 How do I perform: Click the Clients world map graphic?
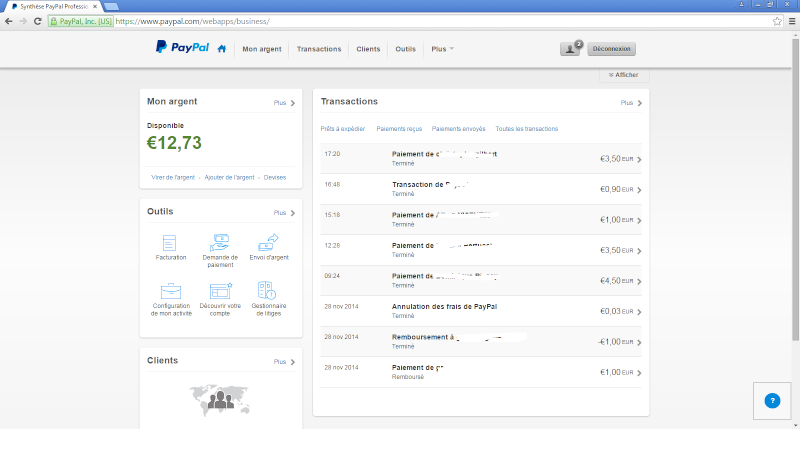pos(220,400)
